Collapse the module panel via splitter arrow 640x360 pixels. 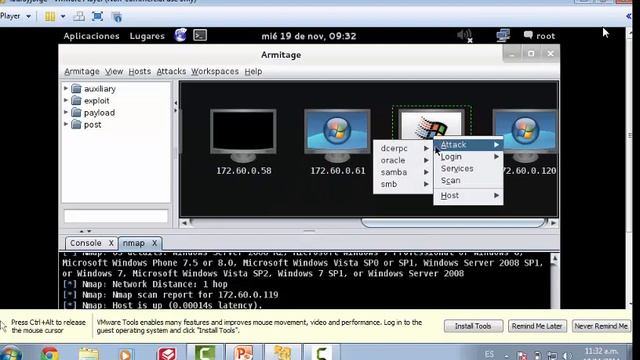176,103
